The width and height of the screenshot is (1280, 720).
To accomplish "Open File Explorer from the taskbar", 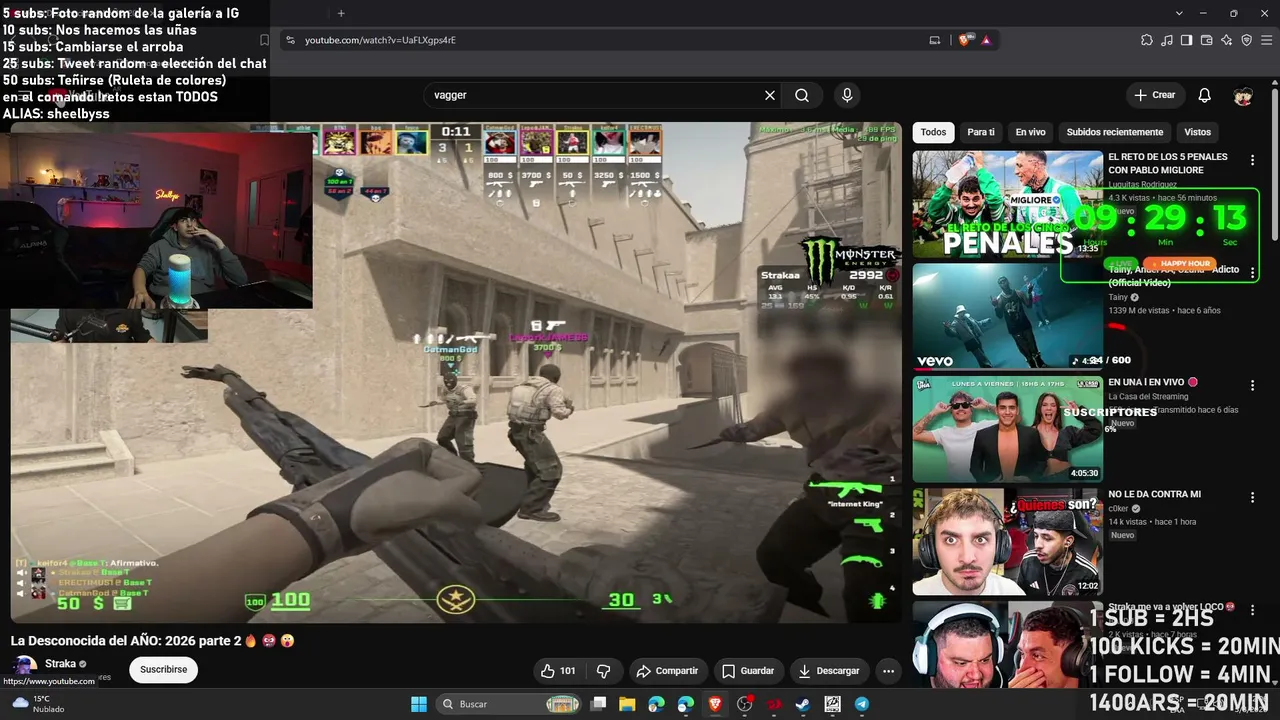I will (x=627, y=704).
